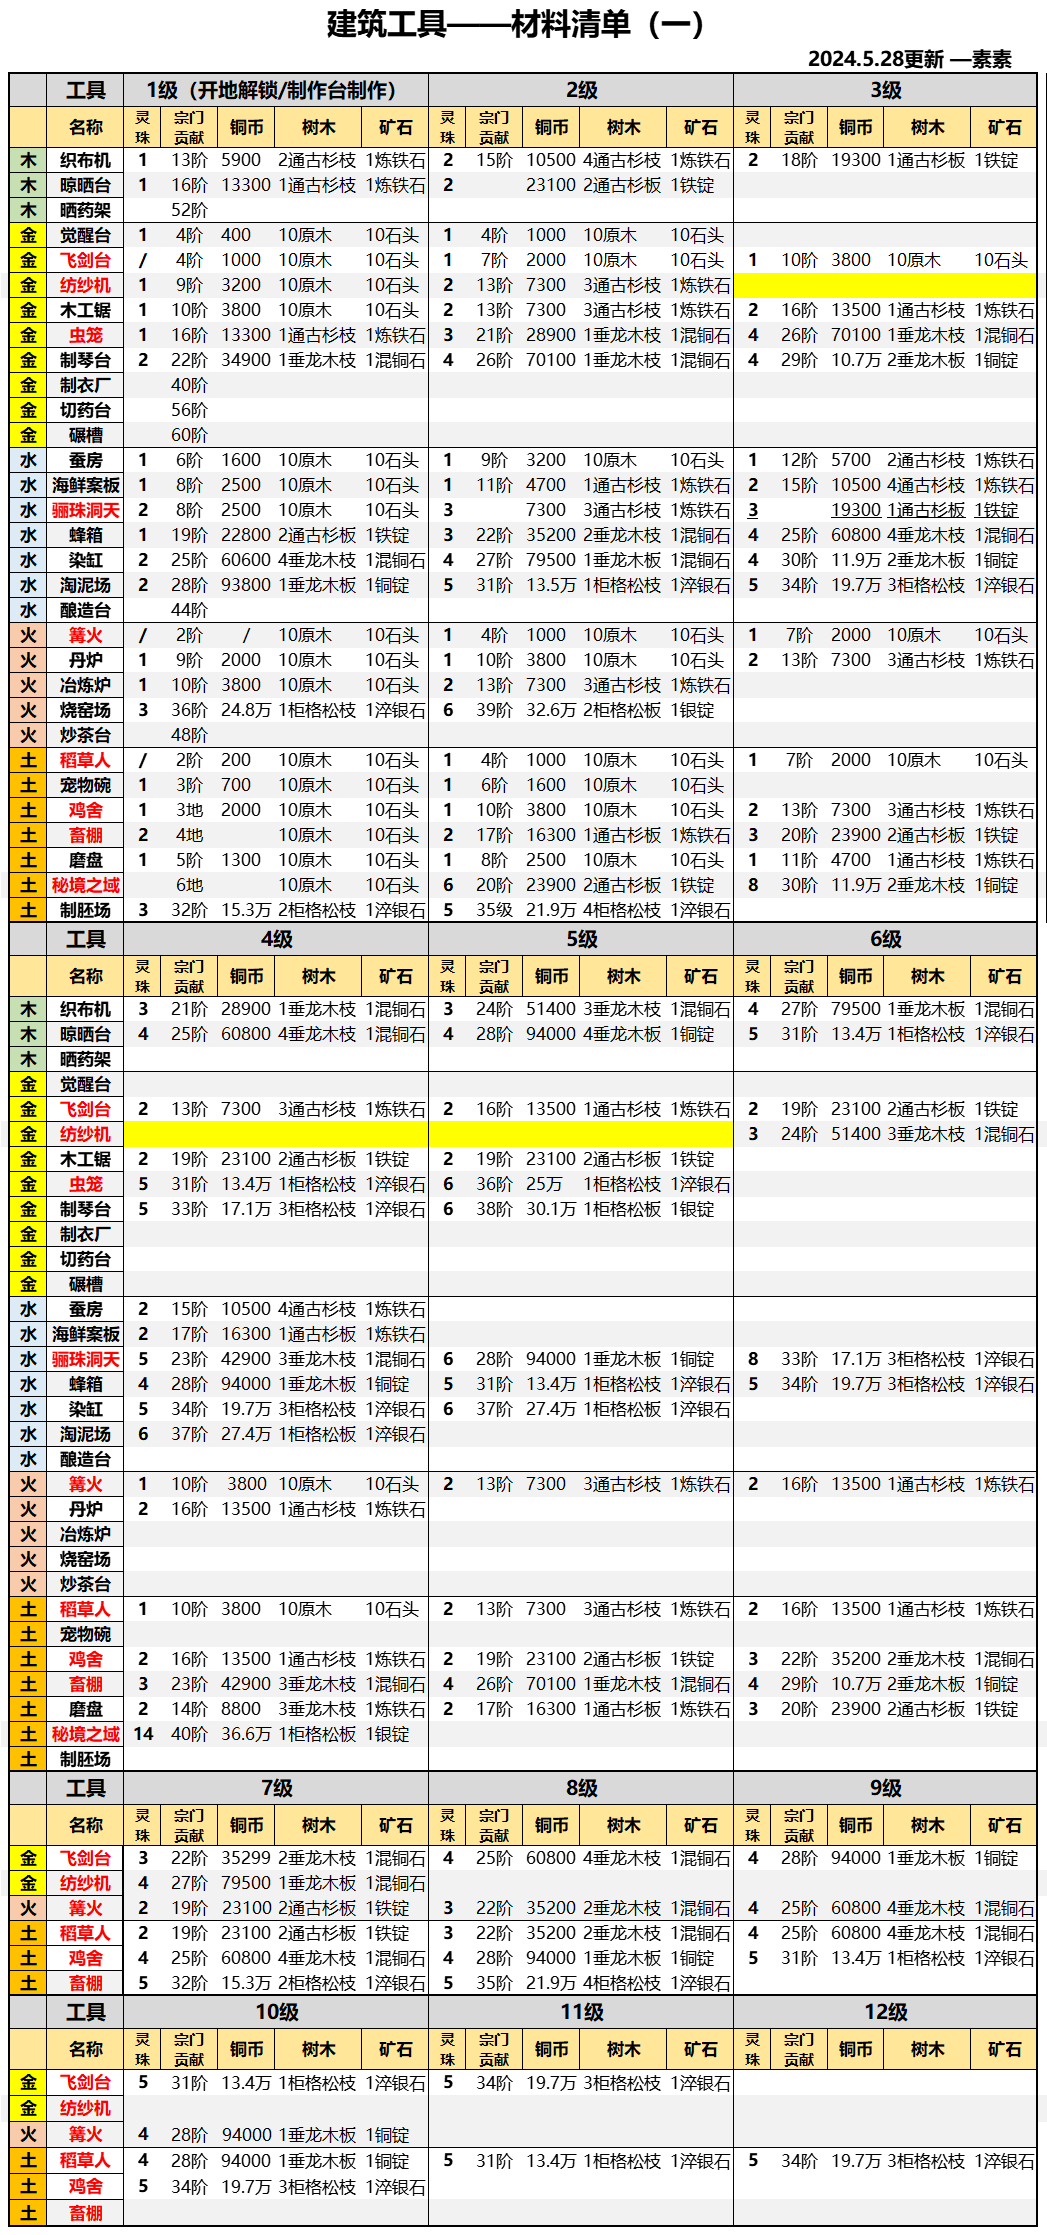Select the 9级 header cell
The image size is (1047, 2235).
[885, 1788]
